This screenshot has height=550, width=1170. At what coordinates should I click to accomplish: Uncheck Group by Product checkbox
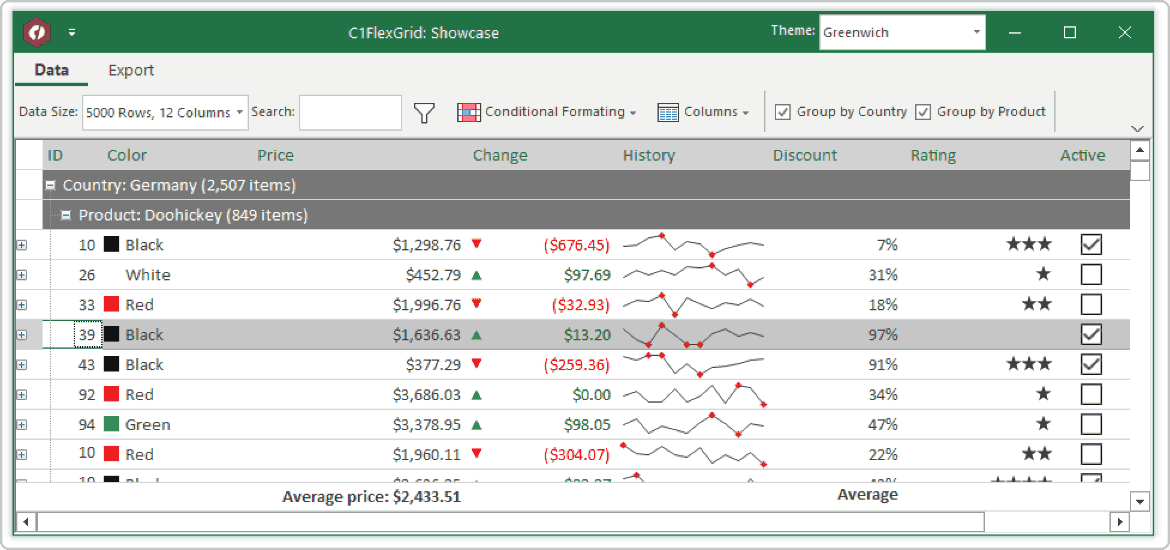[923, 112]
